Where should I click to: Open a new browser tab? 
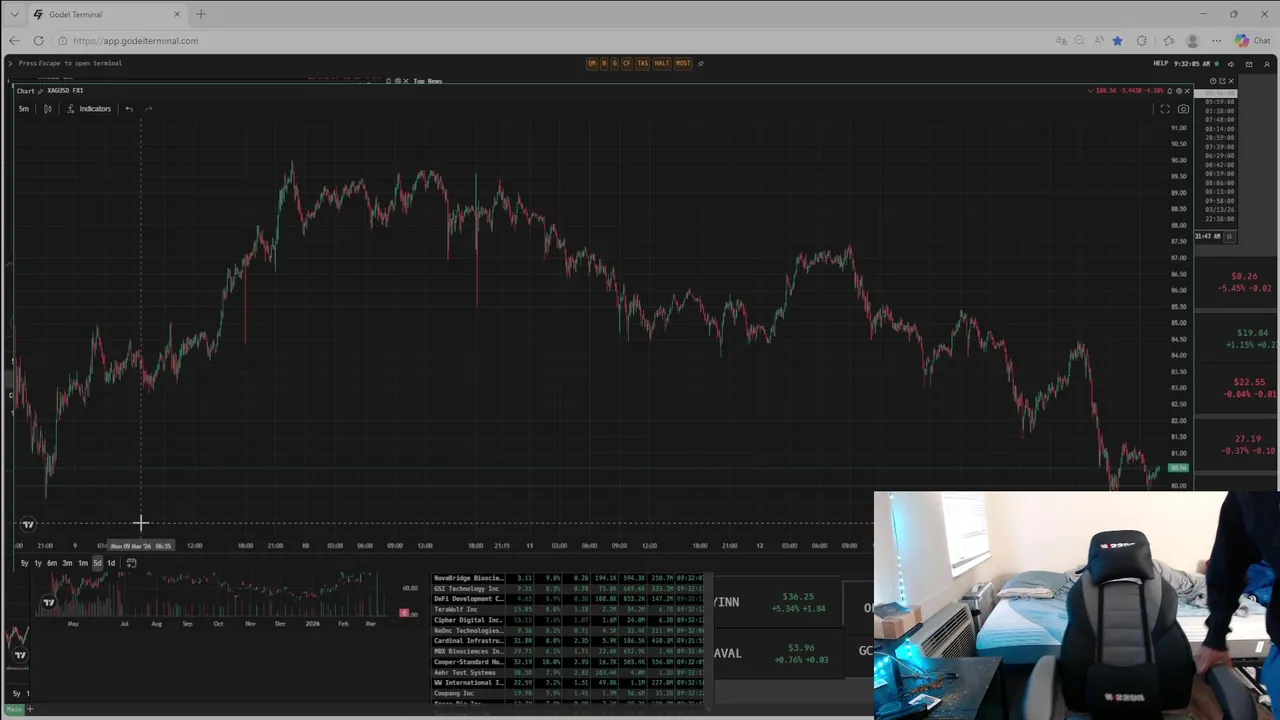(x=201, y=14)
